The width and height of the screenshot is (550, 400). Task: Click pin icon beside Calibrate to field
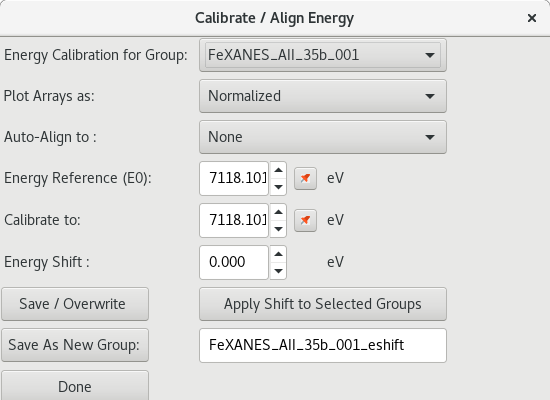click(305, 220)
